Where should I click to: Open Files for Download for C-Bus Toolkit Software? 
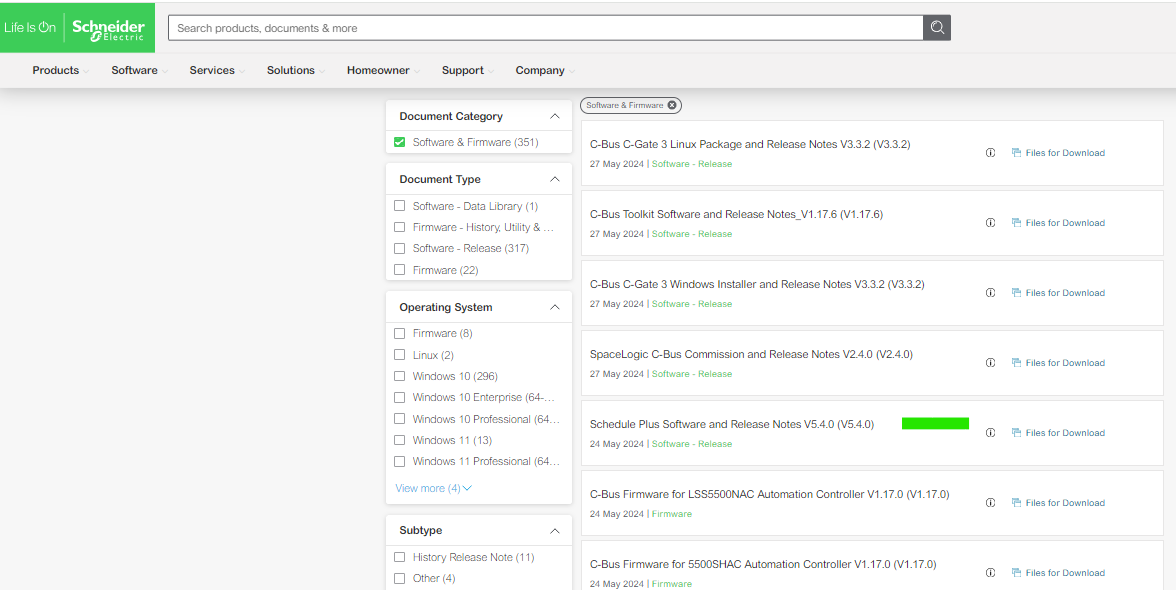coord(1058,223)
